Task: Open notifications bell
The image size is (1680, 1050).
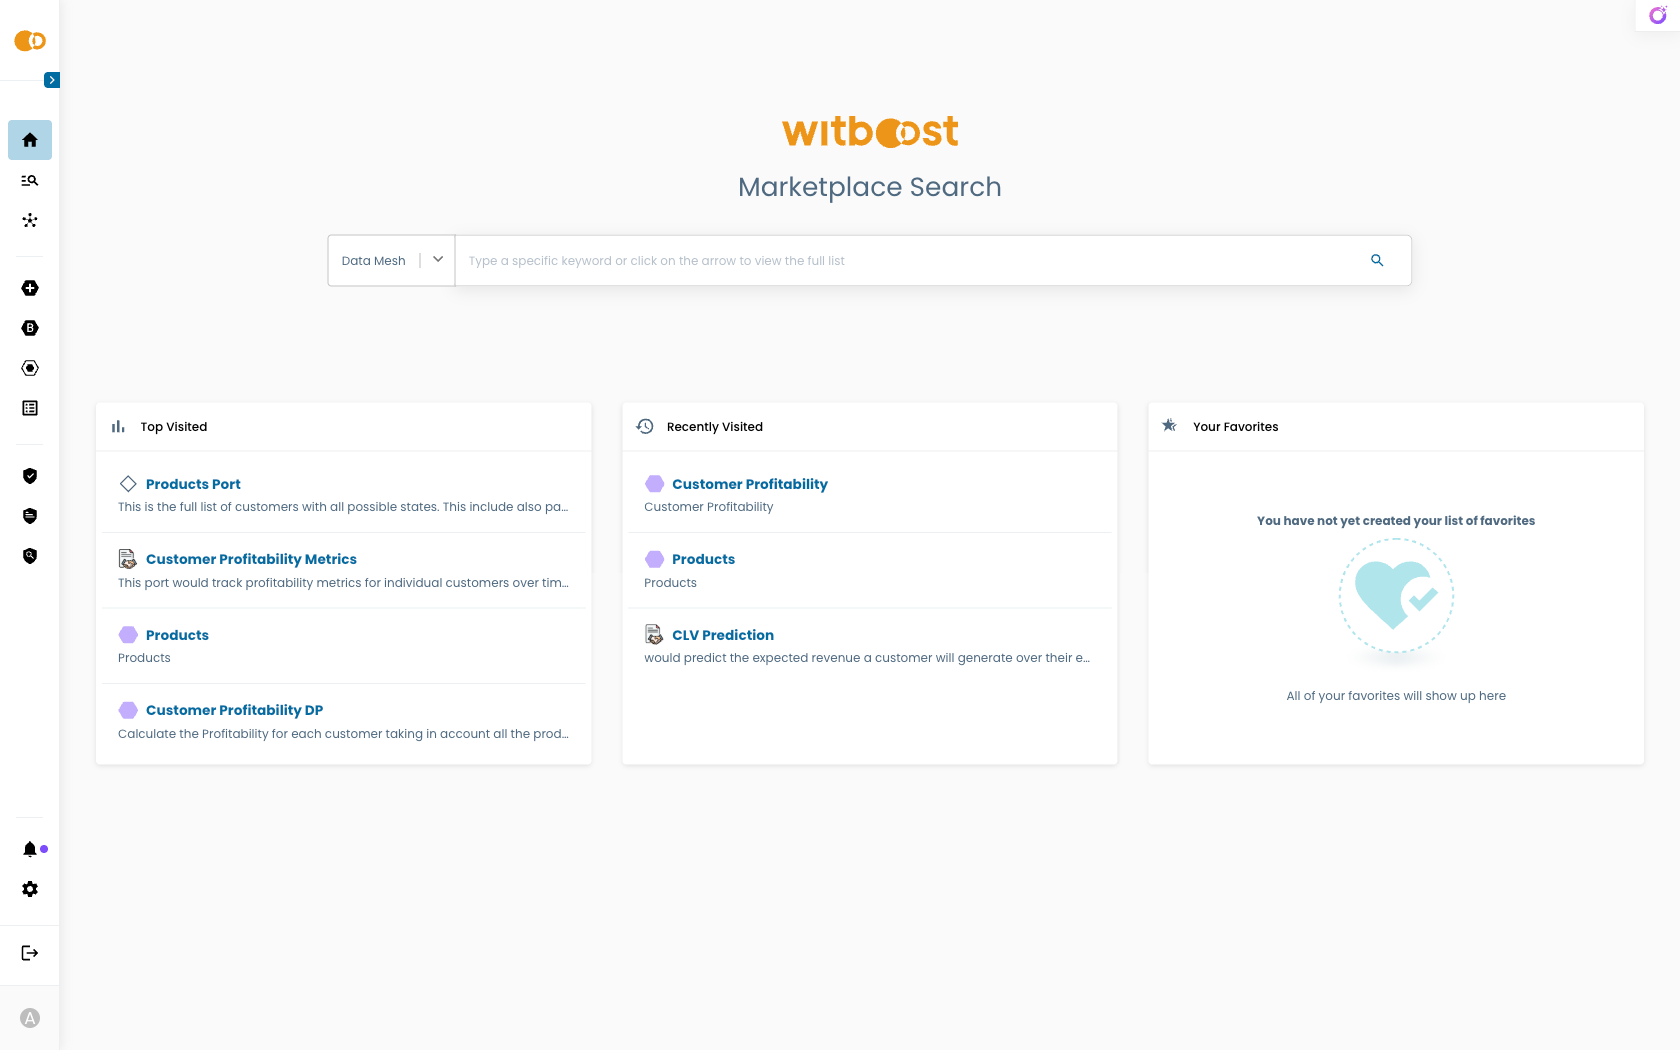Action: 30,849
